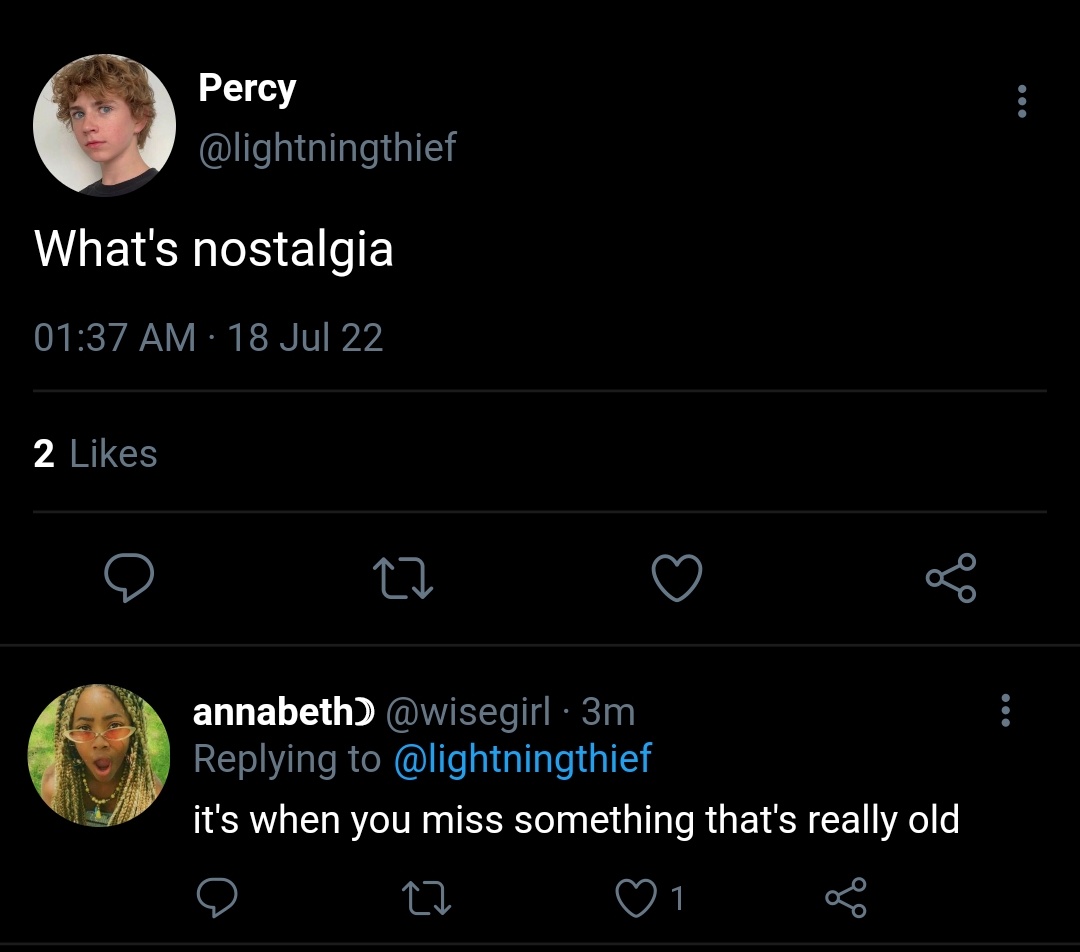
Task: Like annabeth's reply with the heart icon
Action: pos(635,898)
